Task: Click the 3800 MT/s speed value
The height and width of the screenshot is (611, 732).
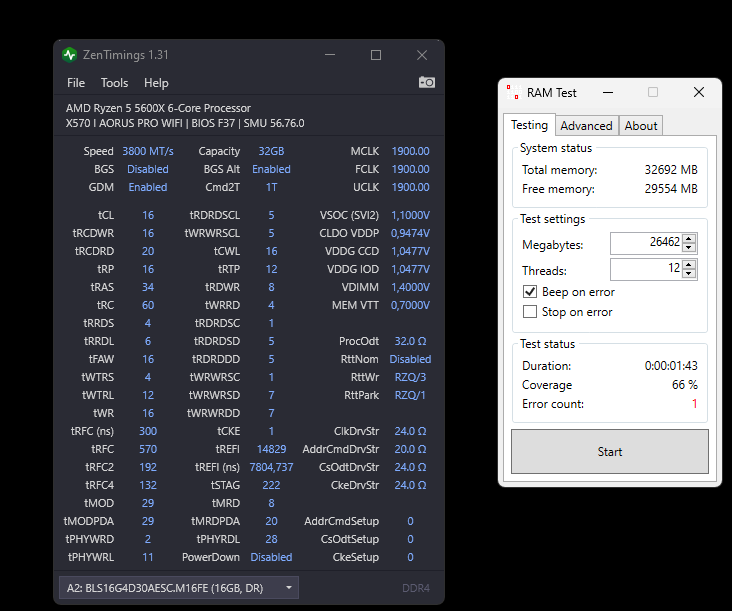Action: coord(148,151)
